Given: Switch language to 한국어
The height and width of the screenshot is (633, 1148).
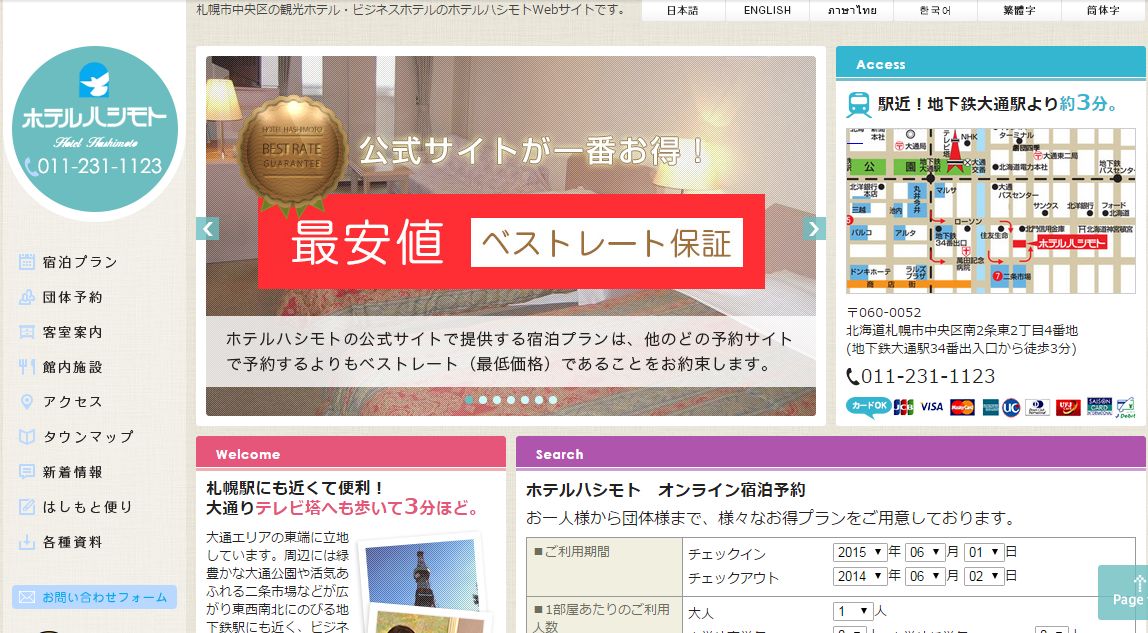Looking at the screenshot, I should coord(935,10).
